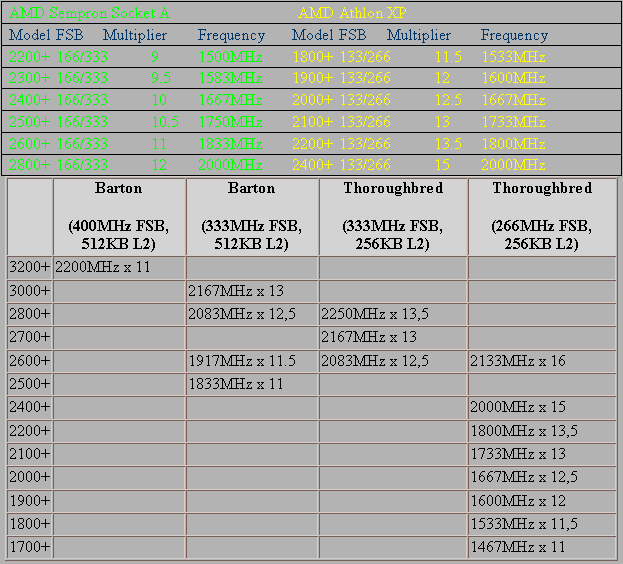Screen dimensions: 623x564
Task: Click the Sempron multiplier value '10.5'
Action: click(x=165, y=122)
